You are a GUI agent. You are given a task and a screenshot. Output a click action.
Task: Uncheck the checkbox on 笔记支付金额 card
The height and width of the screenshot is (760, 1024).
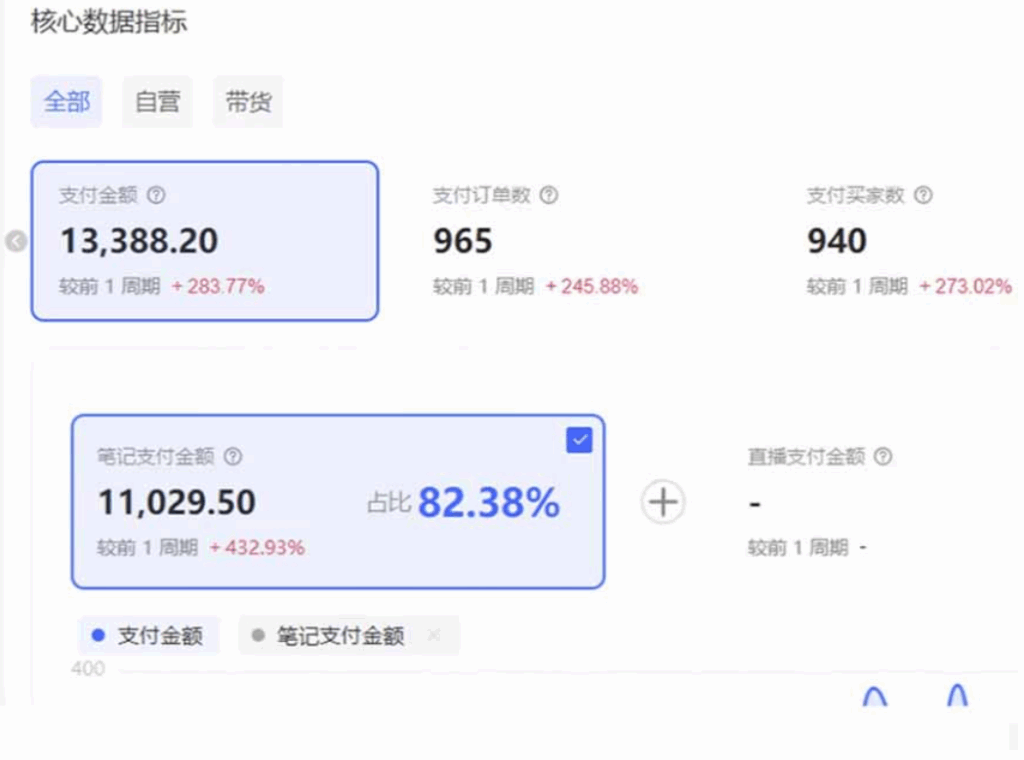point(578,439)
